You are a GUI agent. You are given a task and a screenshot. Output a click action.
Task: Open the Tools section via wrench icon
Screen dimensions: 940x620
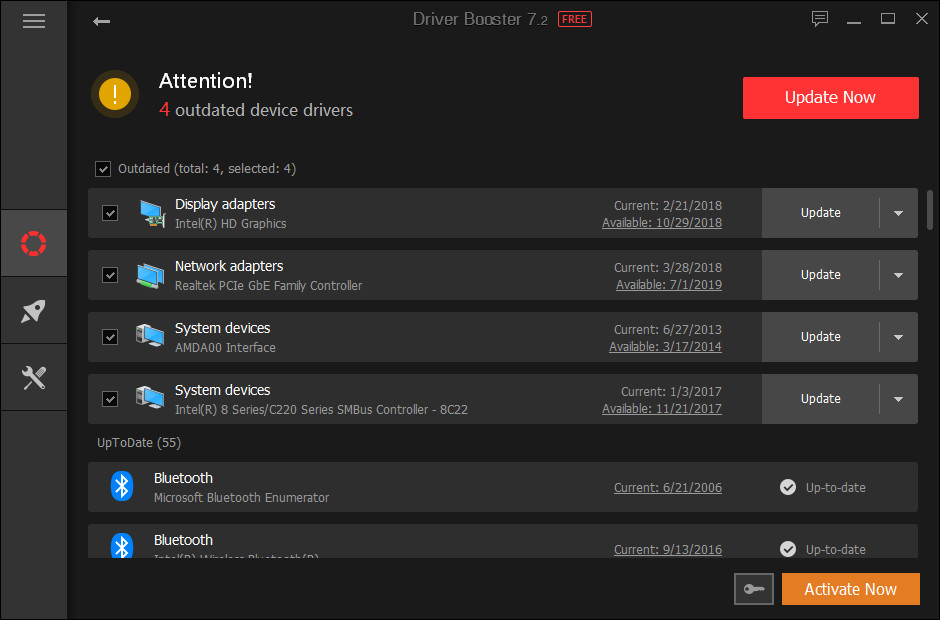[x=33, y=378]
